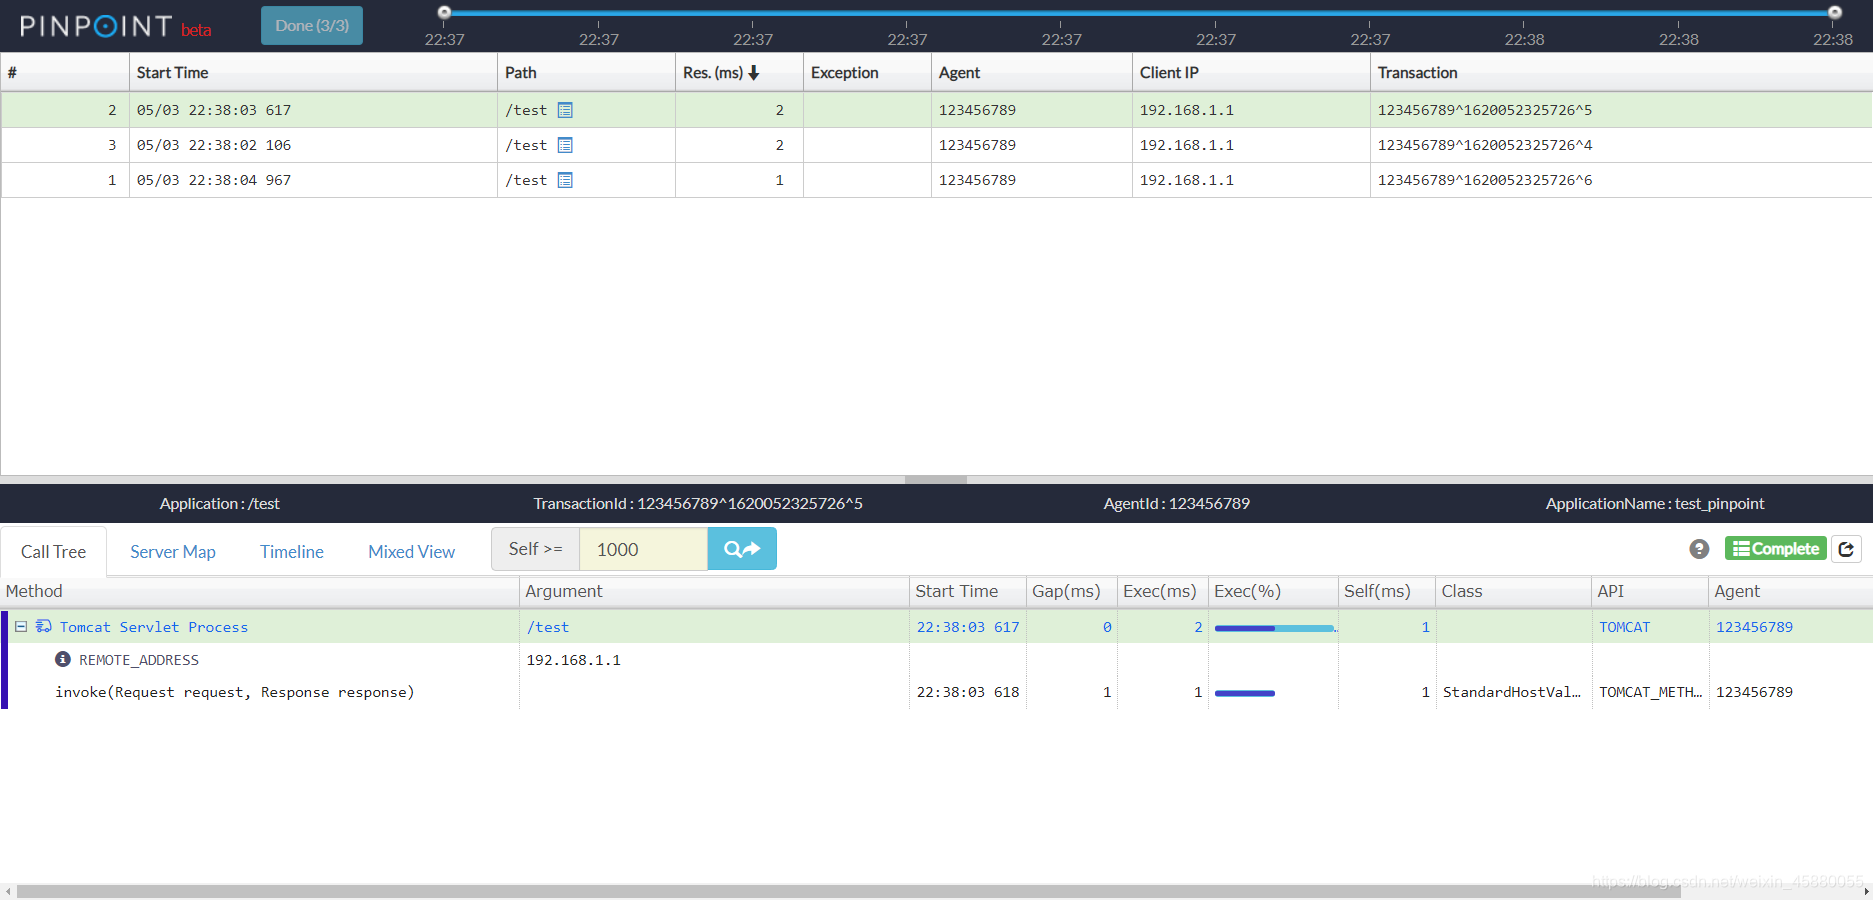Open the Mixed View tab
This screenshot has width=1873, height=900.
pos(411,552)
